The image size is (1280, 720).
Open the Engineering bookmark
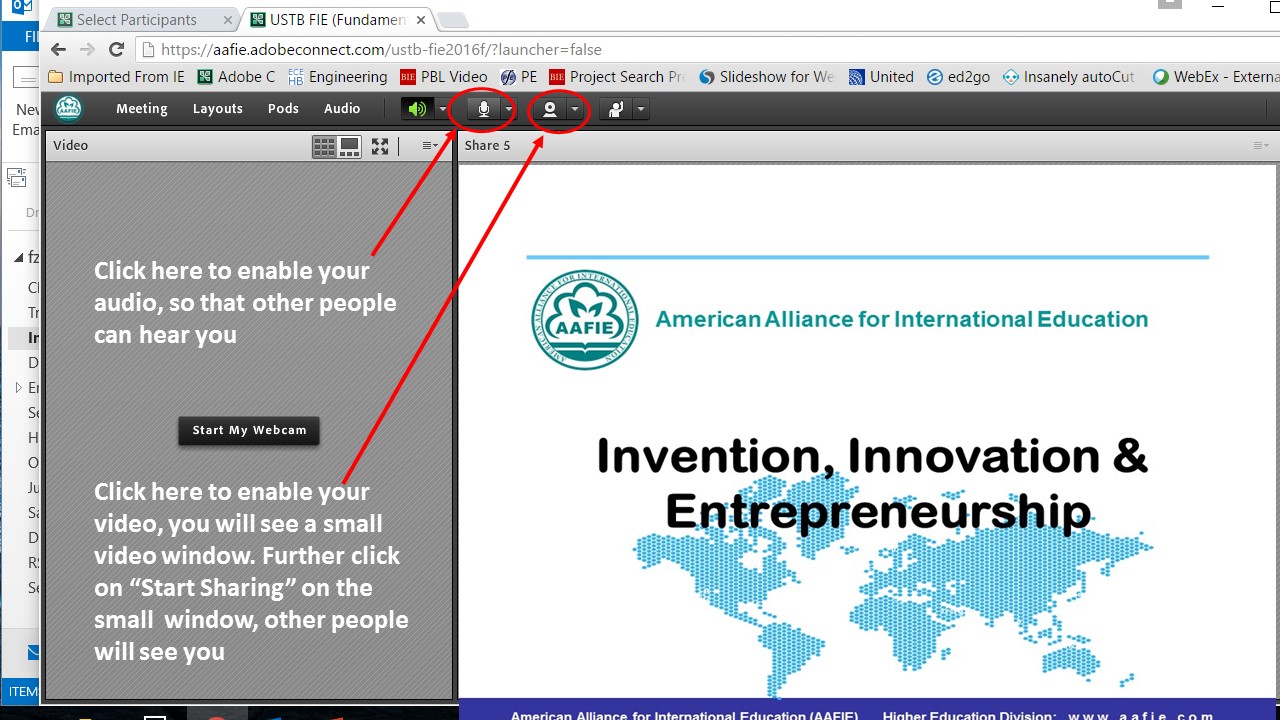tap(338, 77)
